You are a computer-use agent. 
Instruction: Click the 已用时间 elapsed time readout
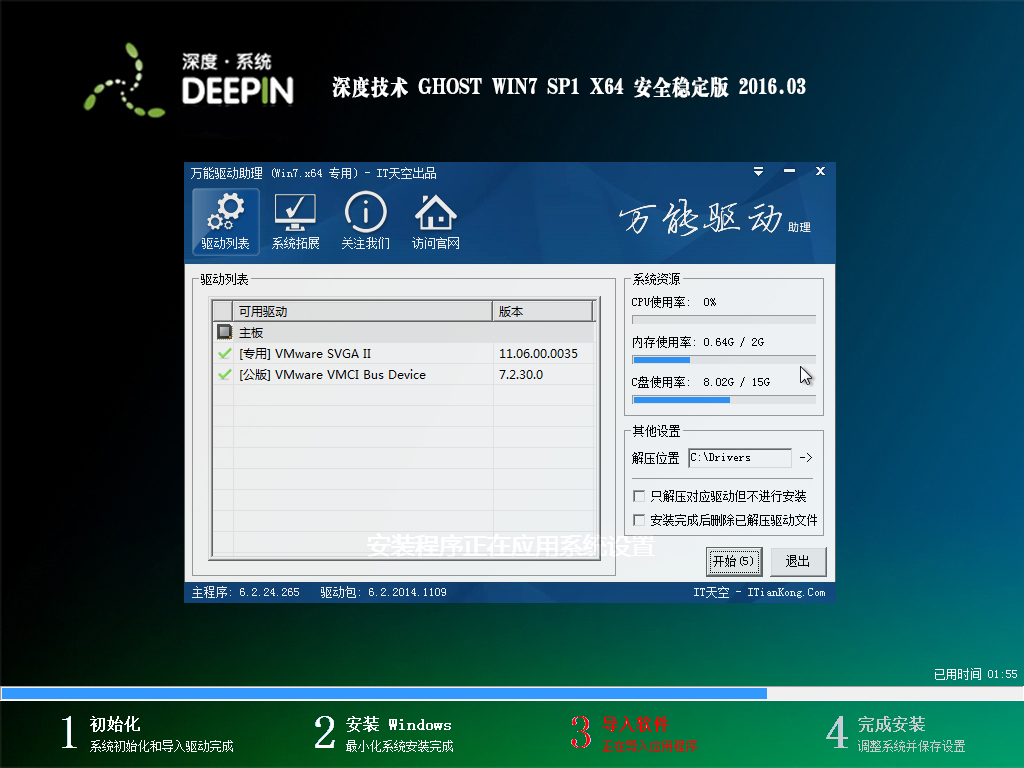point(976,674)
